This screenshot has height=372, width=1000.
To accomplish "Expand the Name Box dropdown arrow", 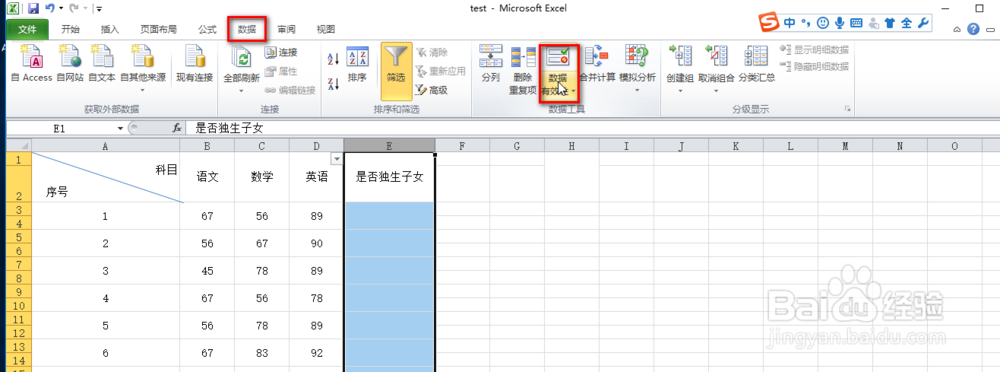I will [119, 128].
